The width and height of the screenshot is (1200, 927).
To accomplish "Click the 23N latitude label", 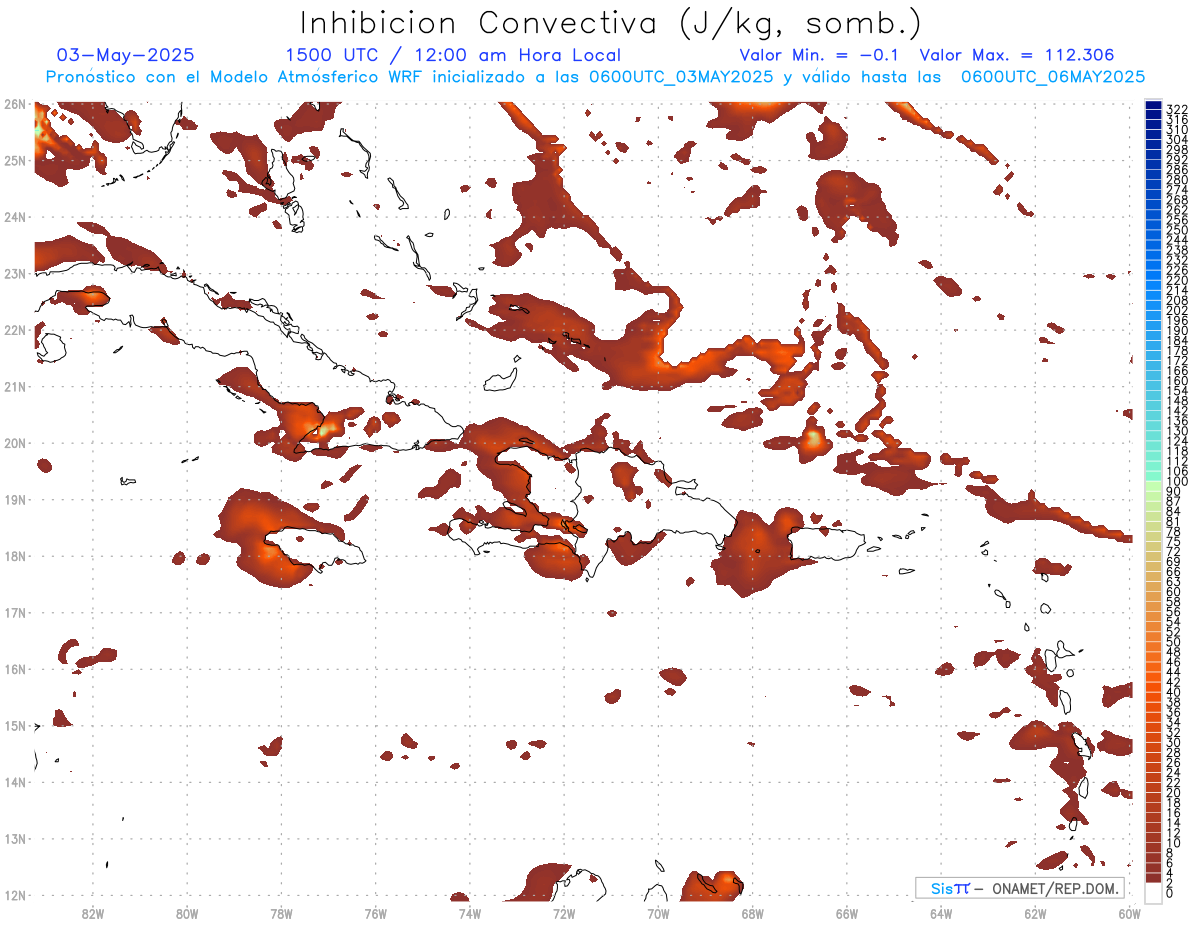I will click(x=14, y=273).
